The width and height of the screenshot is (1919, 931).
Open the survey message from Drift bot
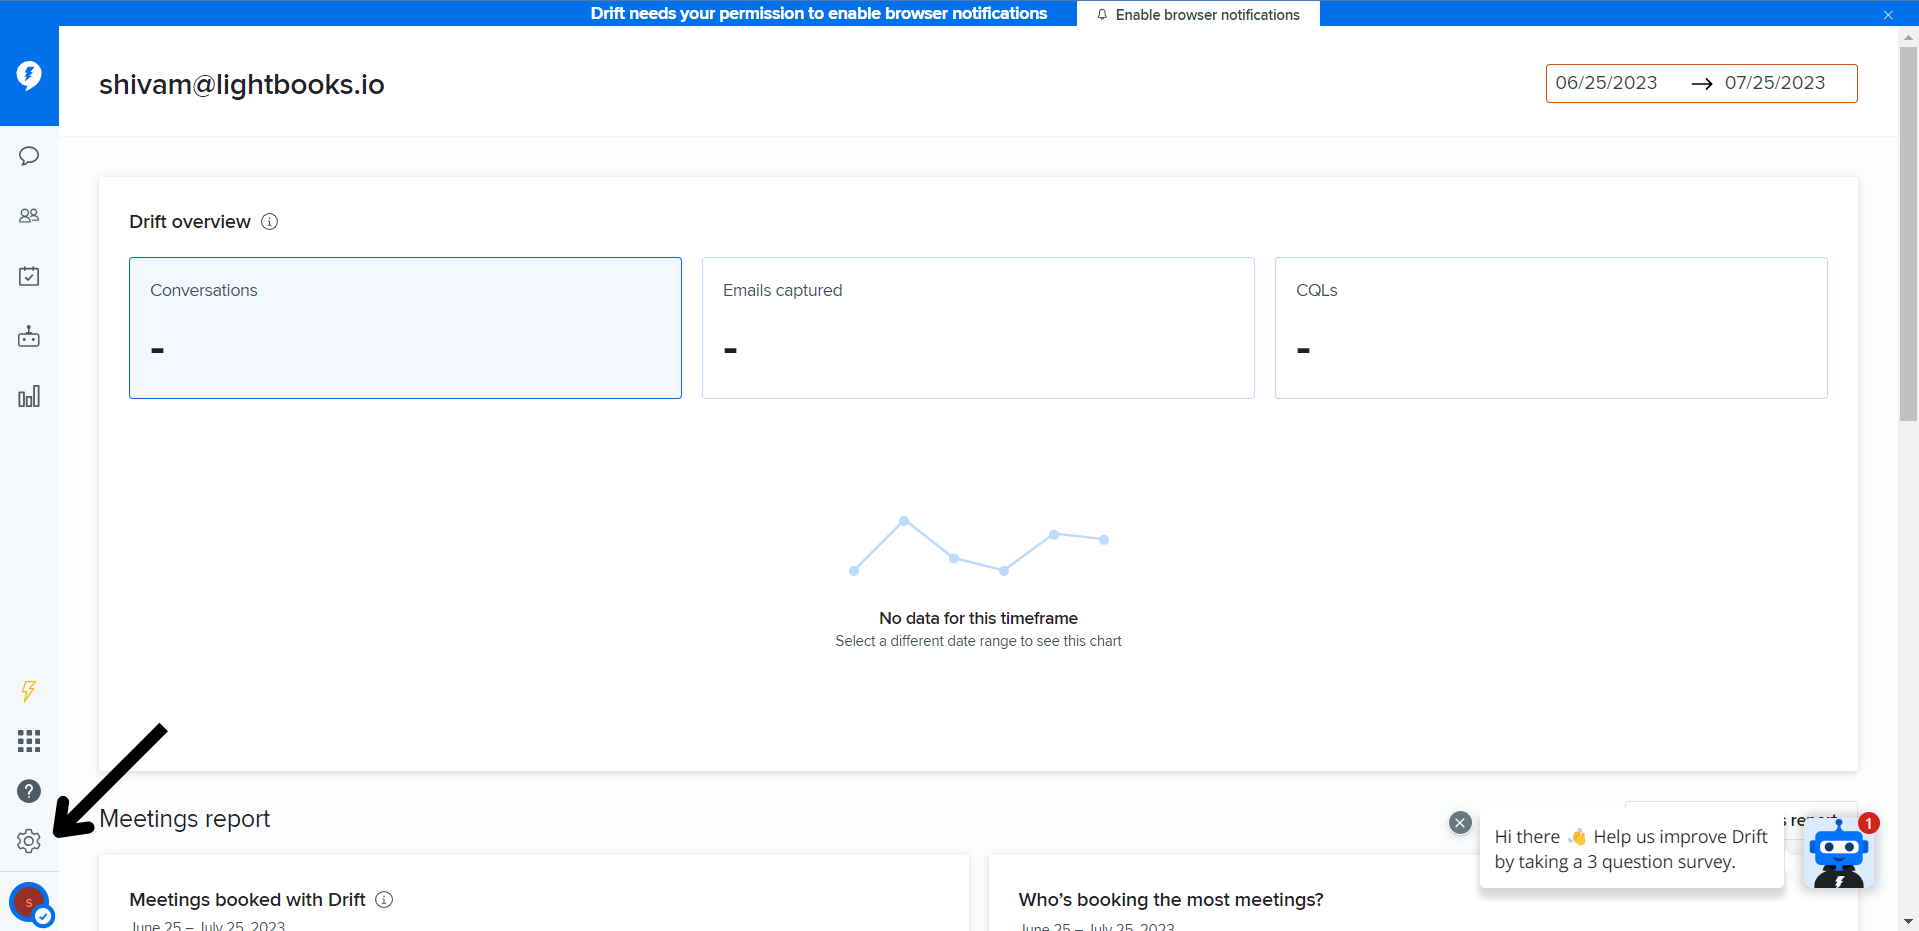1631,849
